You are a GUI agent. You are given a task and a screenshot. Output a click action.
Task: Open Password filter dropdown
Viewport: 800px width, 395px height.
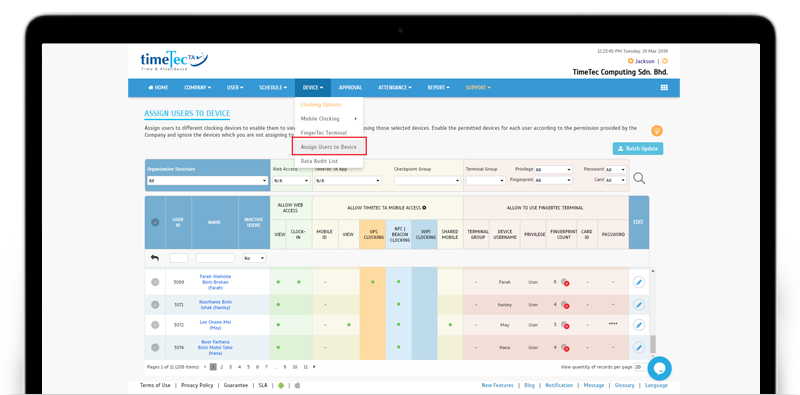pyautogui.click(x=616, y=169)
